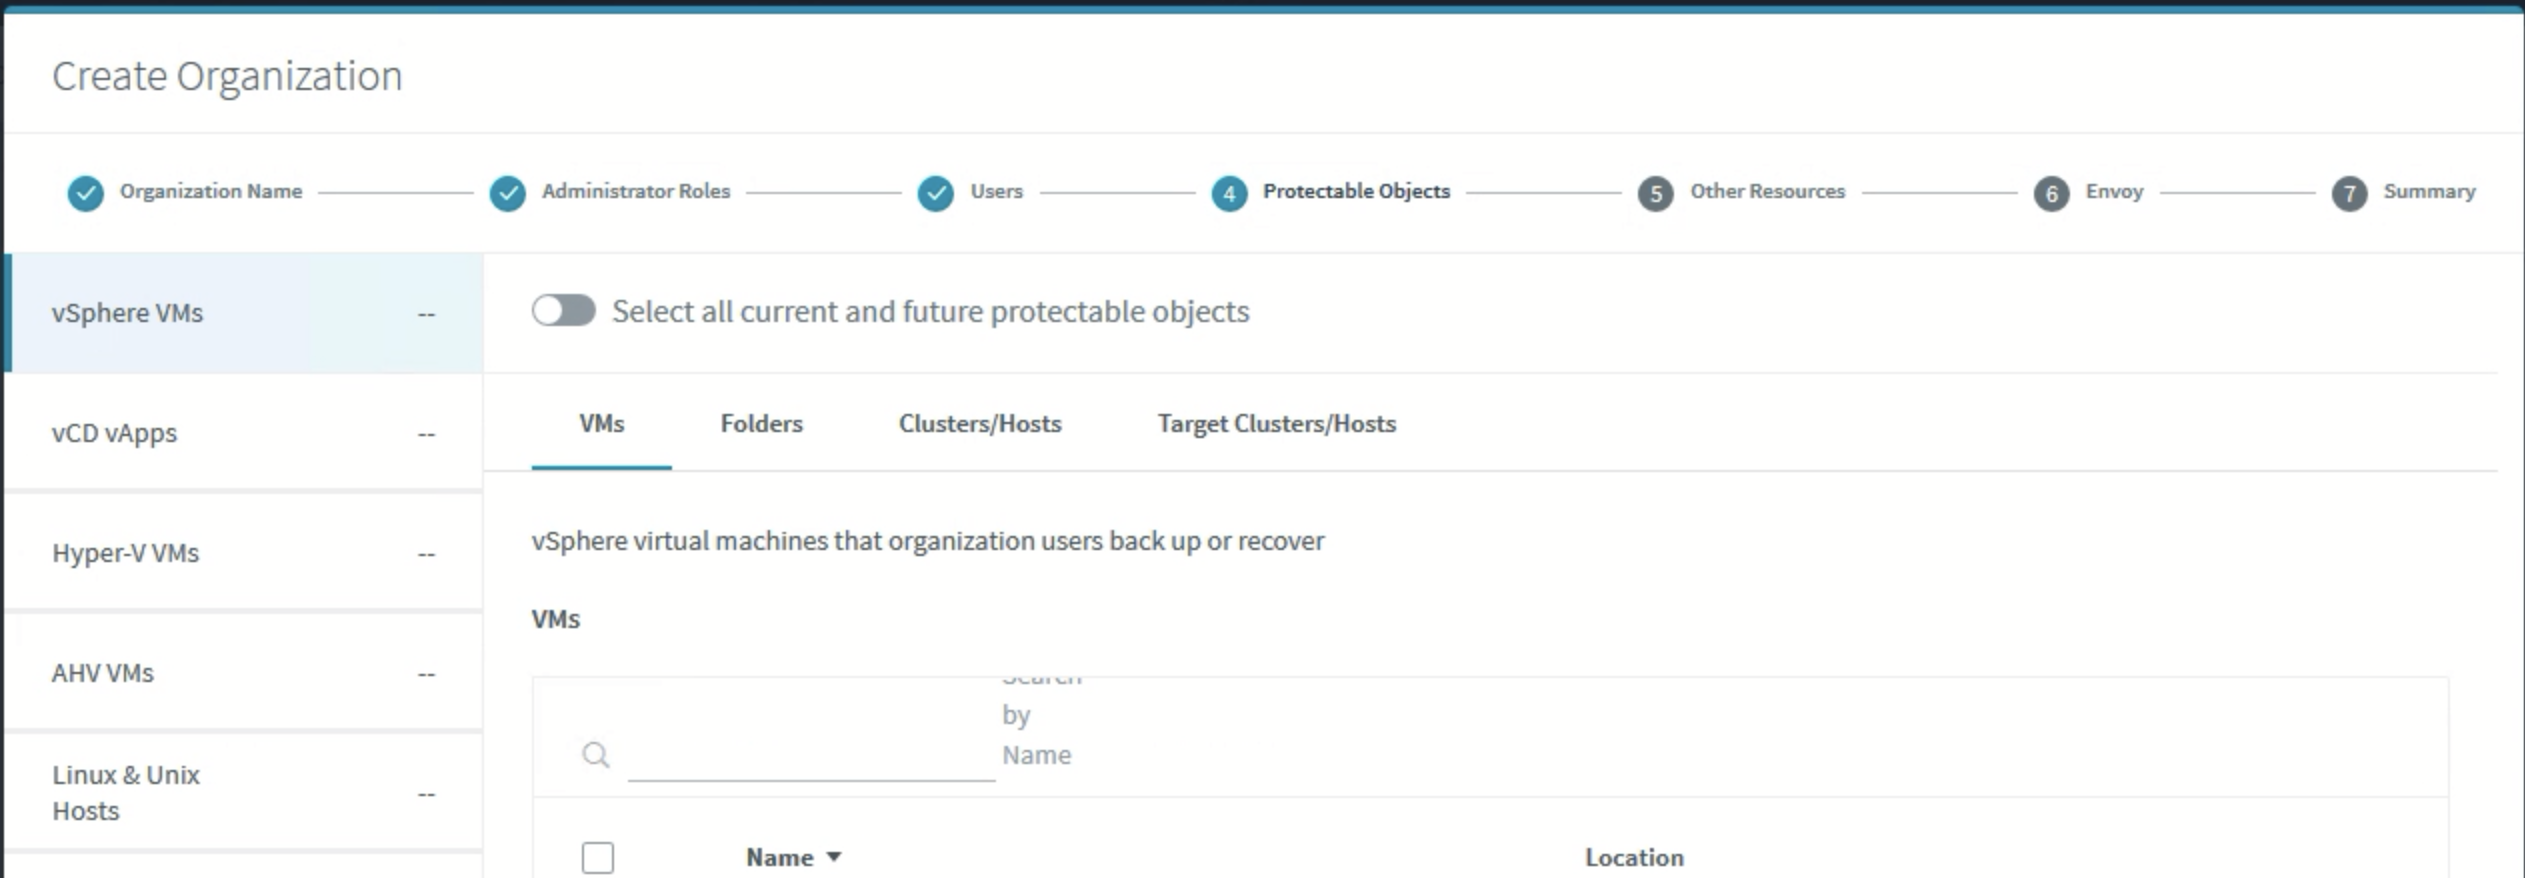Open the Clusters/Hosts tab
Screen dimensions: 2525x878
pyautogui.click(x=980, y=424)
